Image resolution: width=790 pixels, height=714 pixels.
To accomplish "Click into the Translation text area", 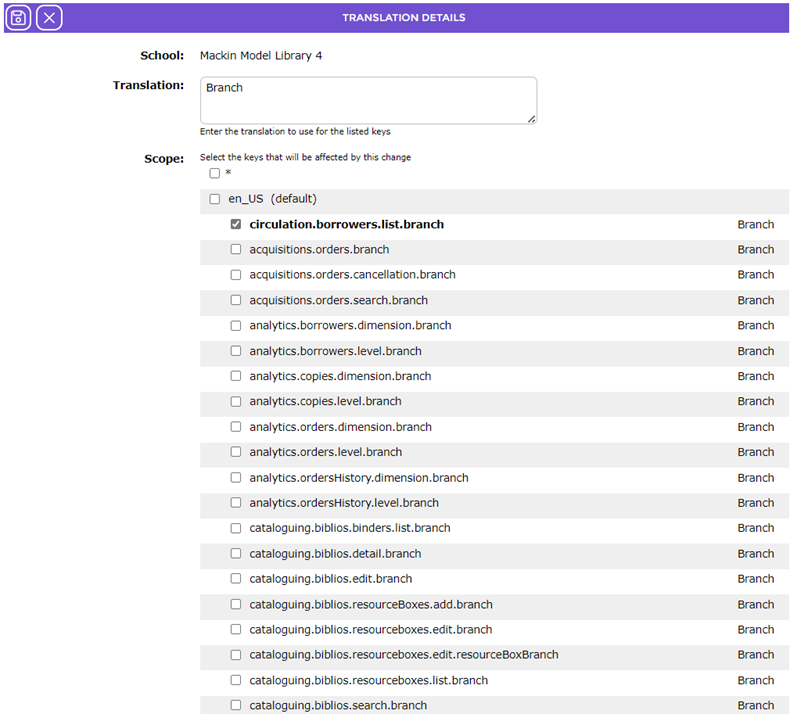I will coord(368,100).
